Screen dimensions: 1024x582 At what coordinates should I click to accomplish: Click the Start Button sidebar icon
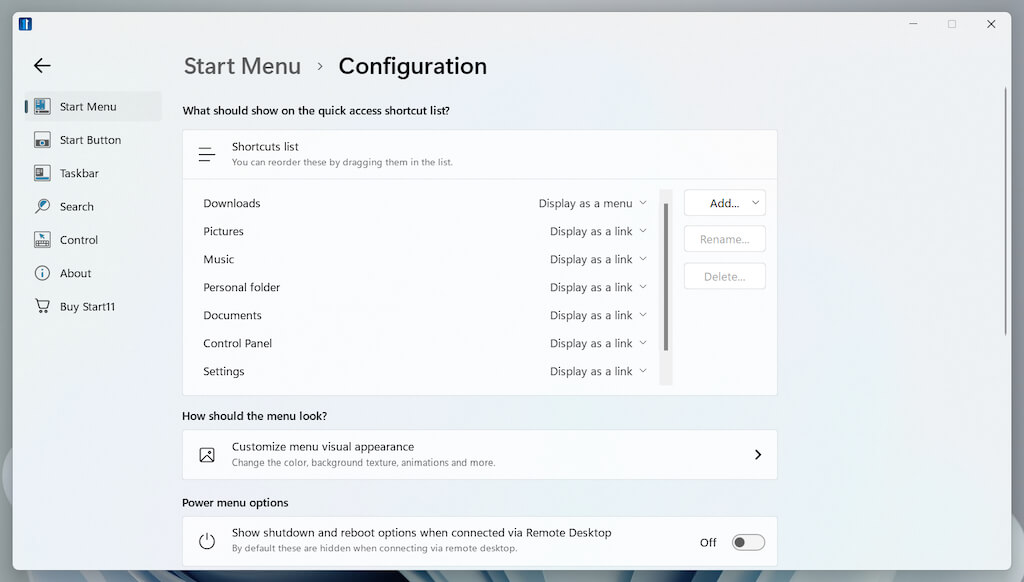tap(42, 140)
